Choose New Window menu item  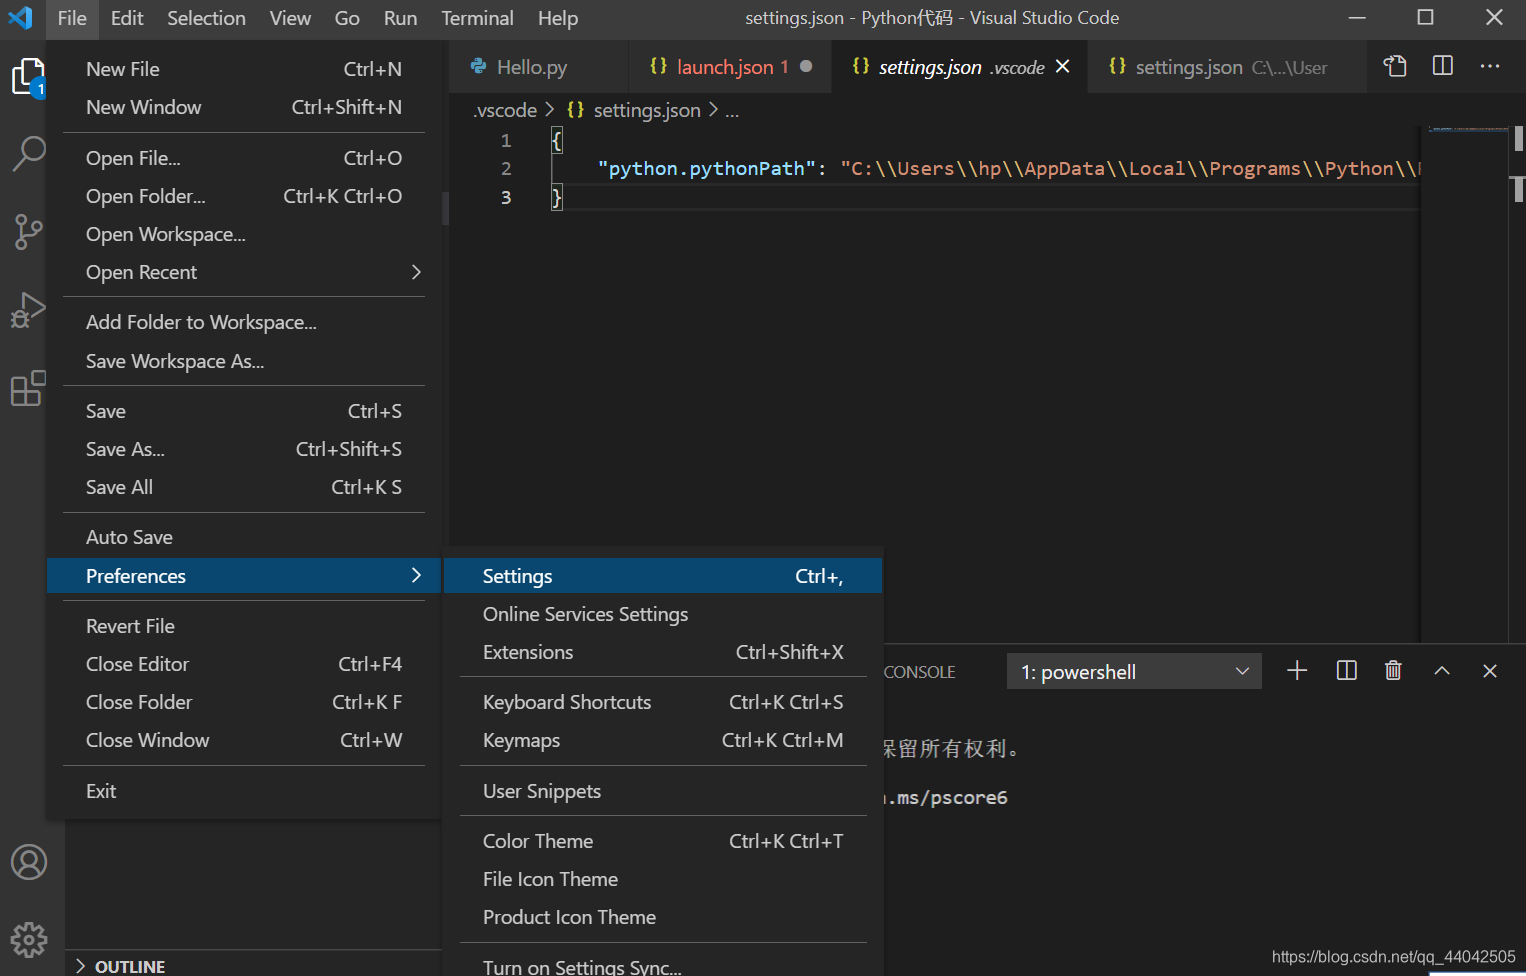[244, 107]
